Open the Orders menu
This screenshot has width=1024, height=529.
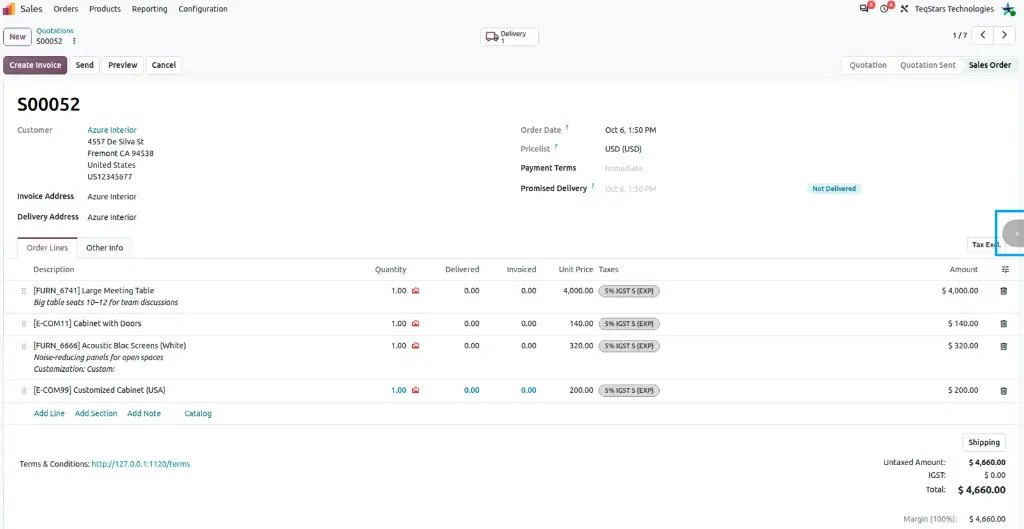(x=66, y=9)
